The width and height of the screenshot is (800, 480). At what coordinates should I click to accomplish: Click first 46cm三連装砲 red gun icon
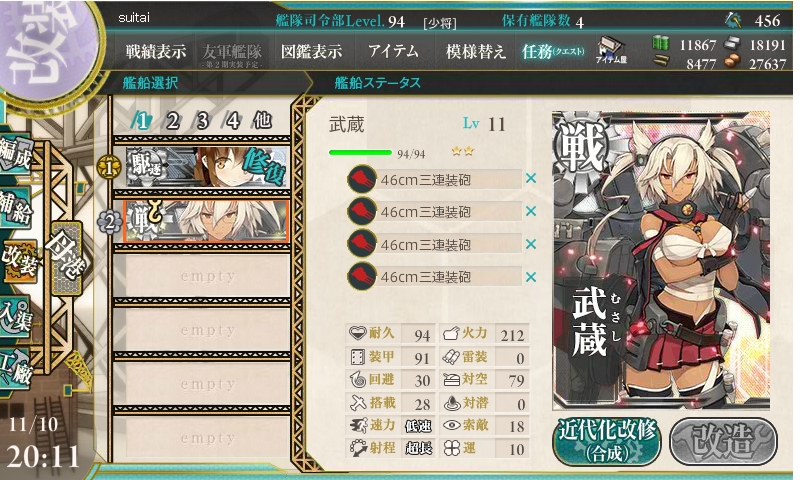coord(362,180)
